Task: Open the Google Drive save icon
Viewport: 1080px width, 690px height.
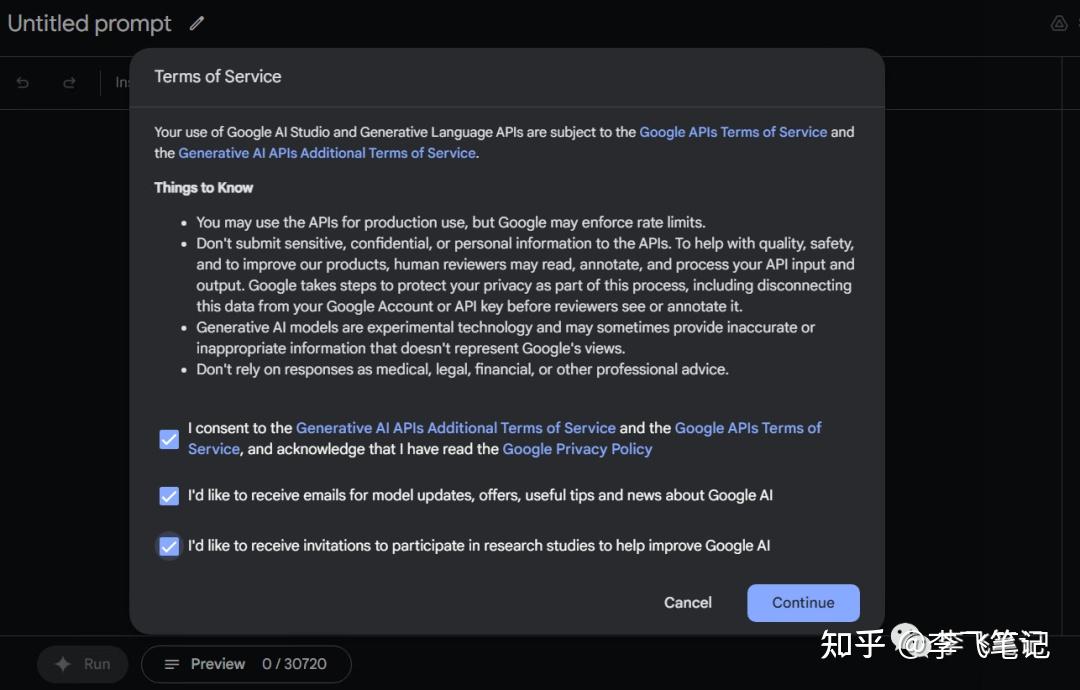Action: click(x=1059, y=24)
